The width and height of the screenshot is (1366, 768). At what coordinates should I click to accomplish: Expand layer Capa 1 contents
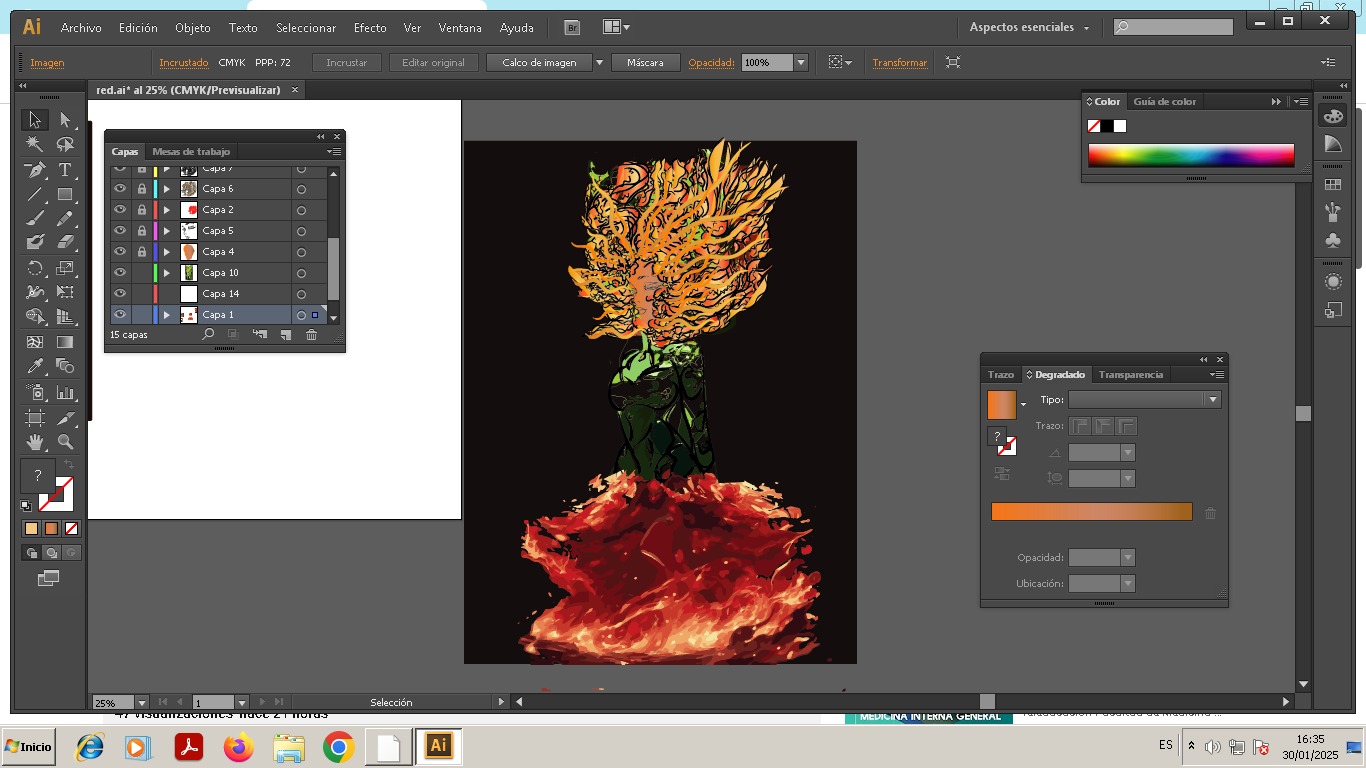tap(167, 315)
